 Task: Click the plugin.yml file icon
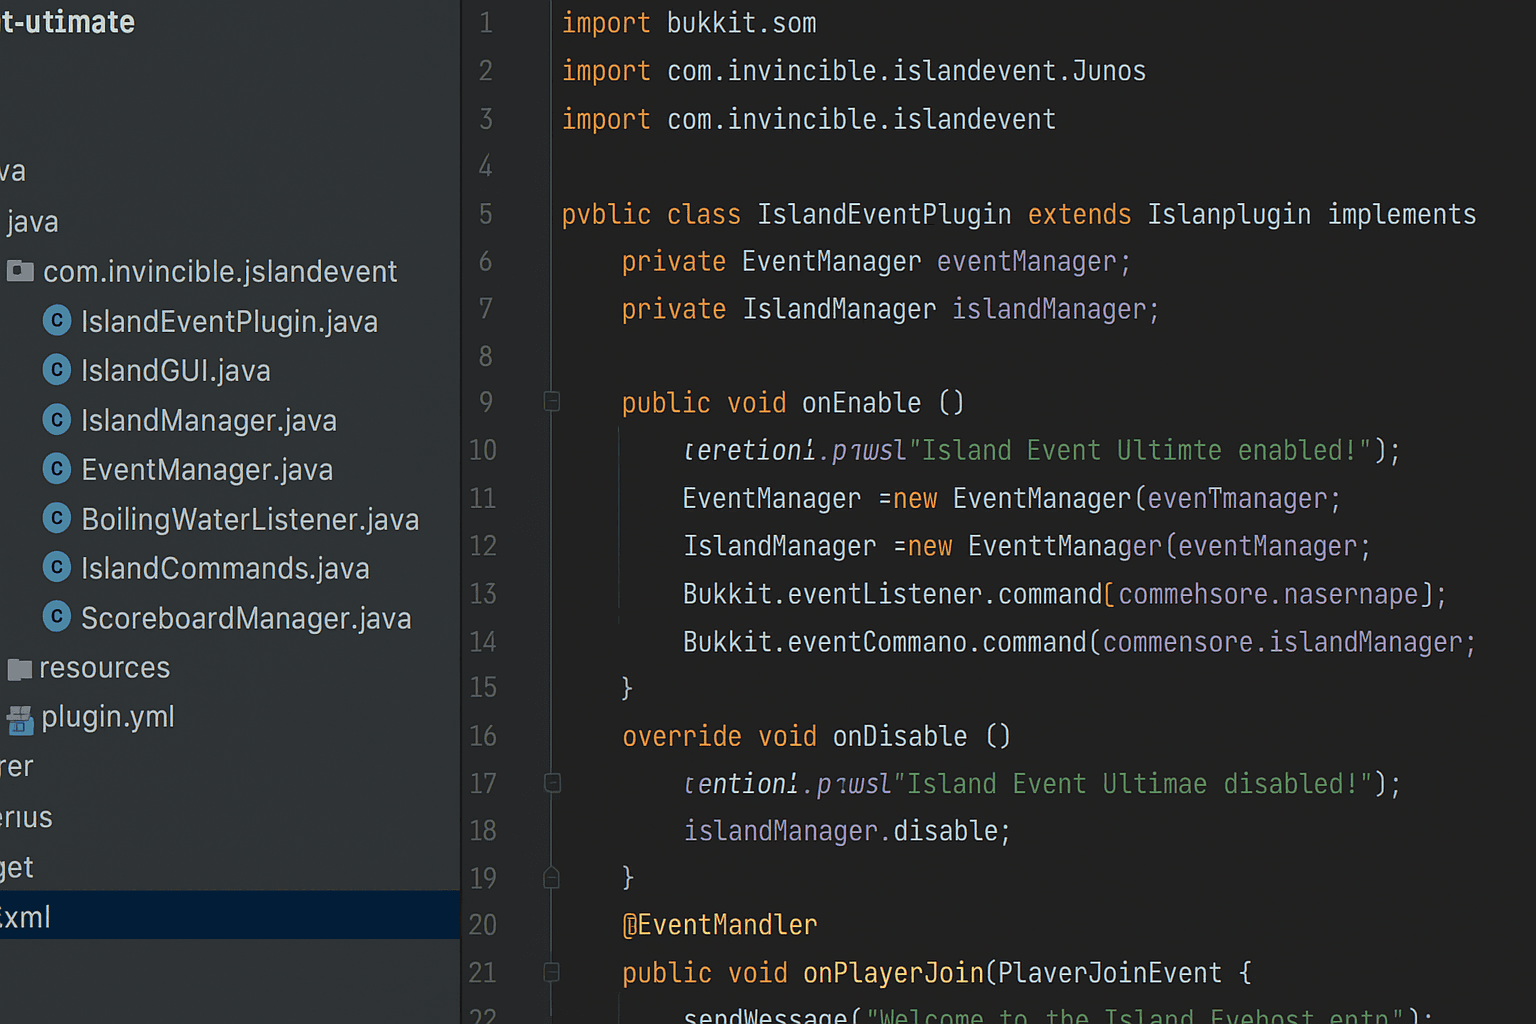pyautogui.click(x=20, y=716)
